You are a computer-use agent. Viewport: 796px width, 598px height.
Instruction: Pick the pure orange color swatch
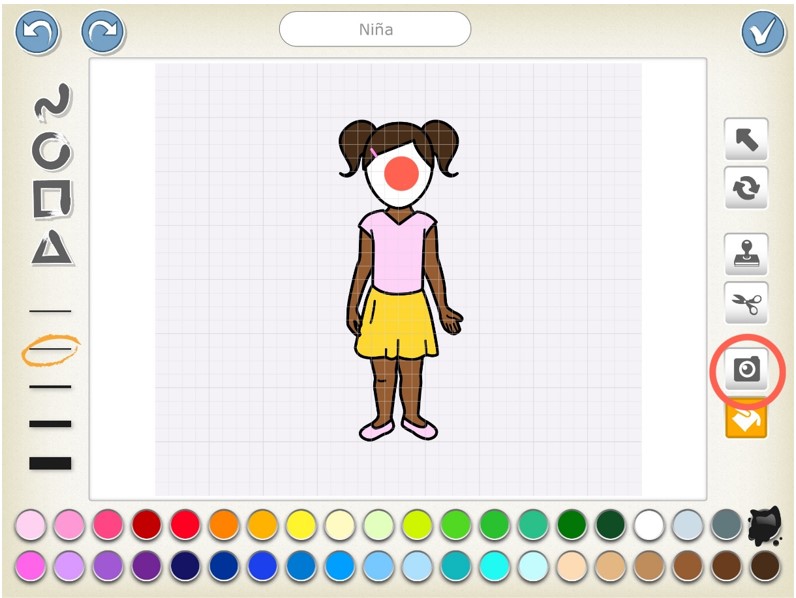[223, 525]
